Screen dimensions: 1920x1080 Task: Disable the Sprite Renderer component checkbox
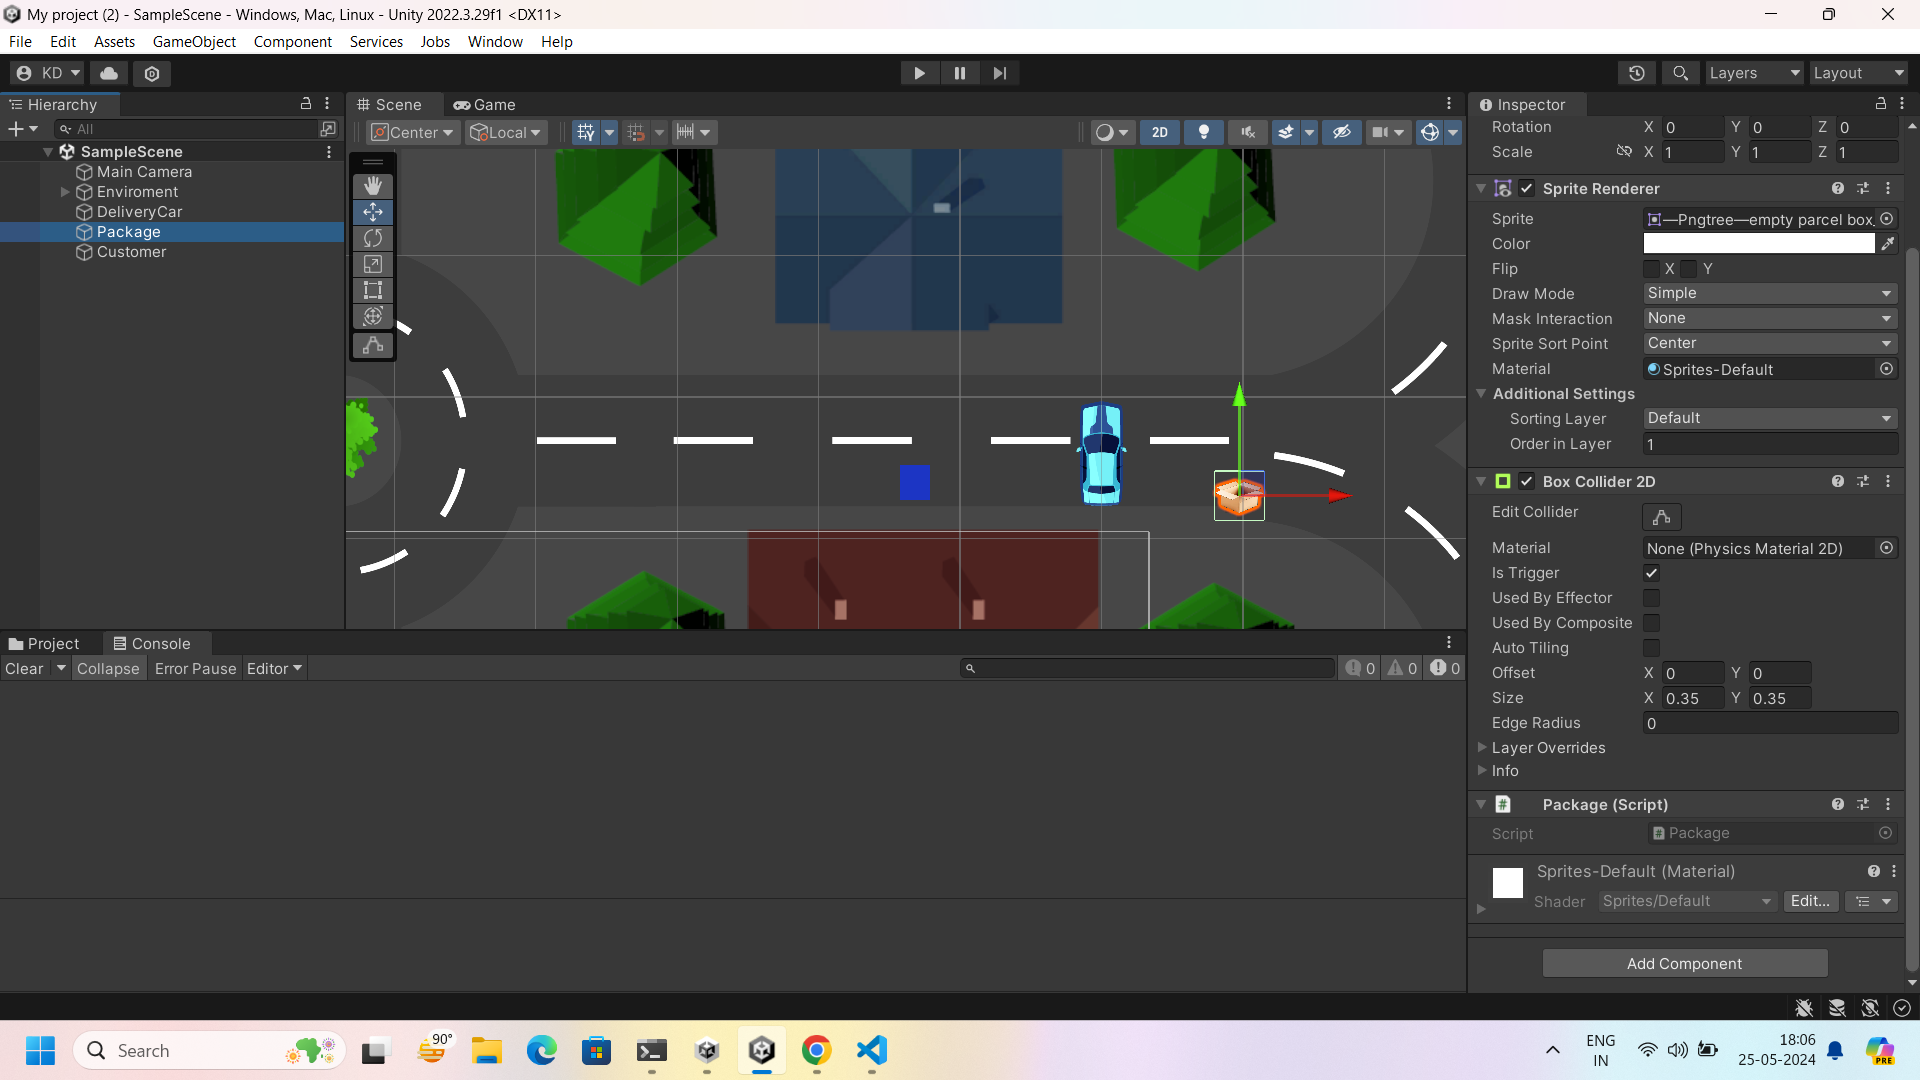[1527, 188]
